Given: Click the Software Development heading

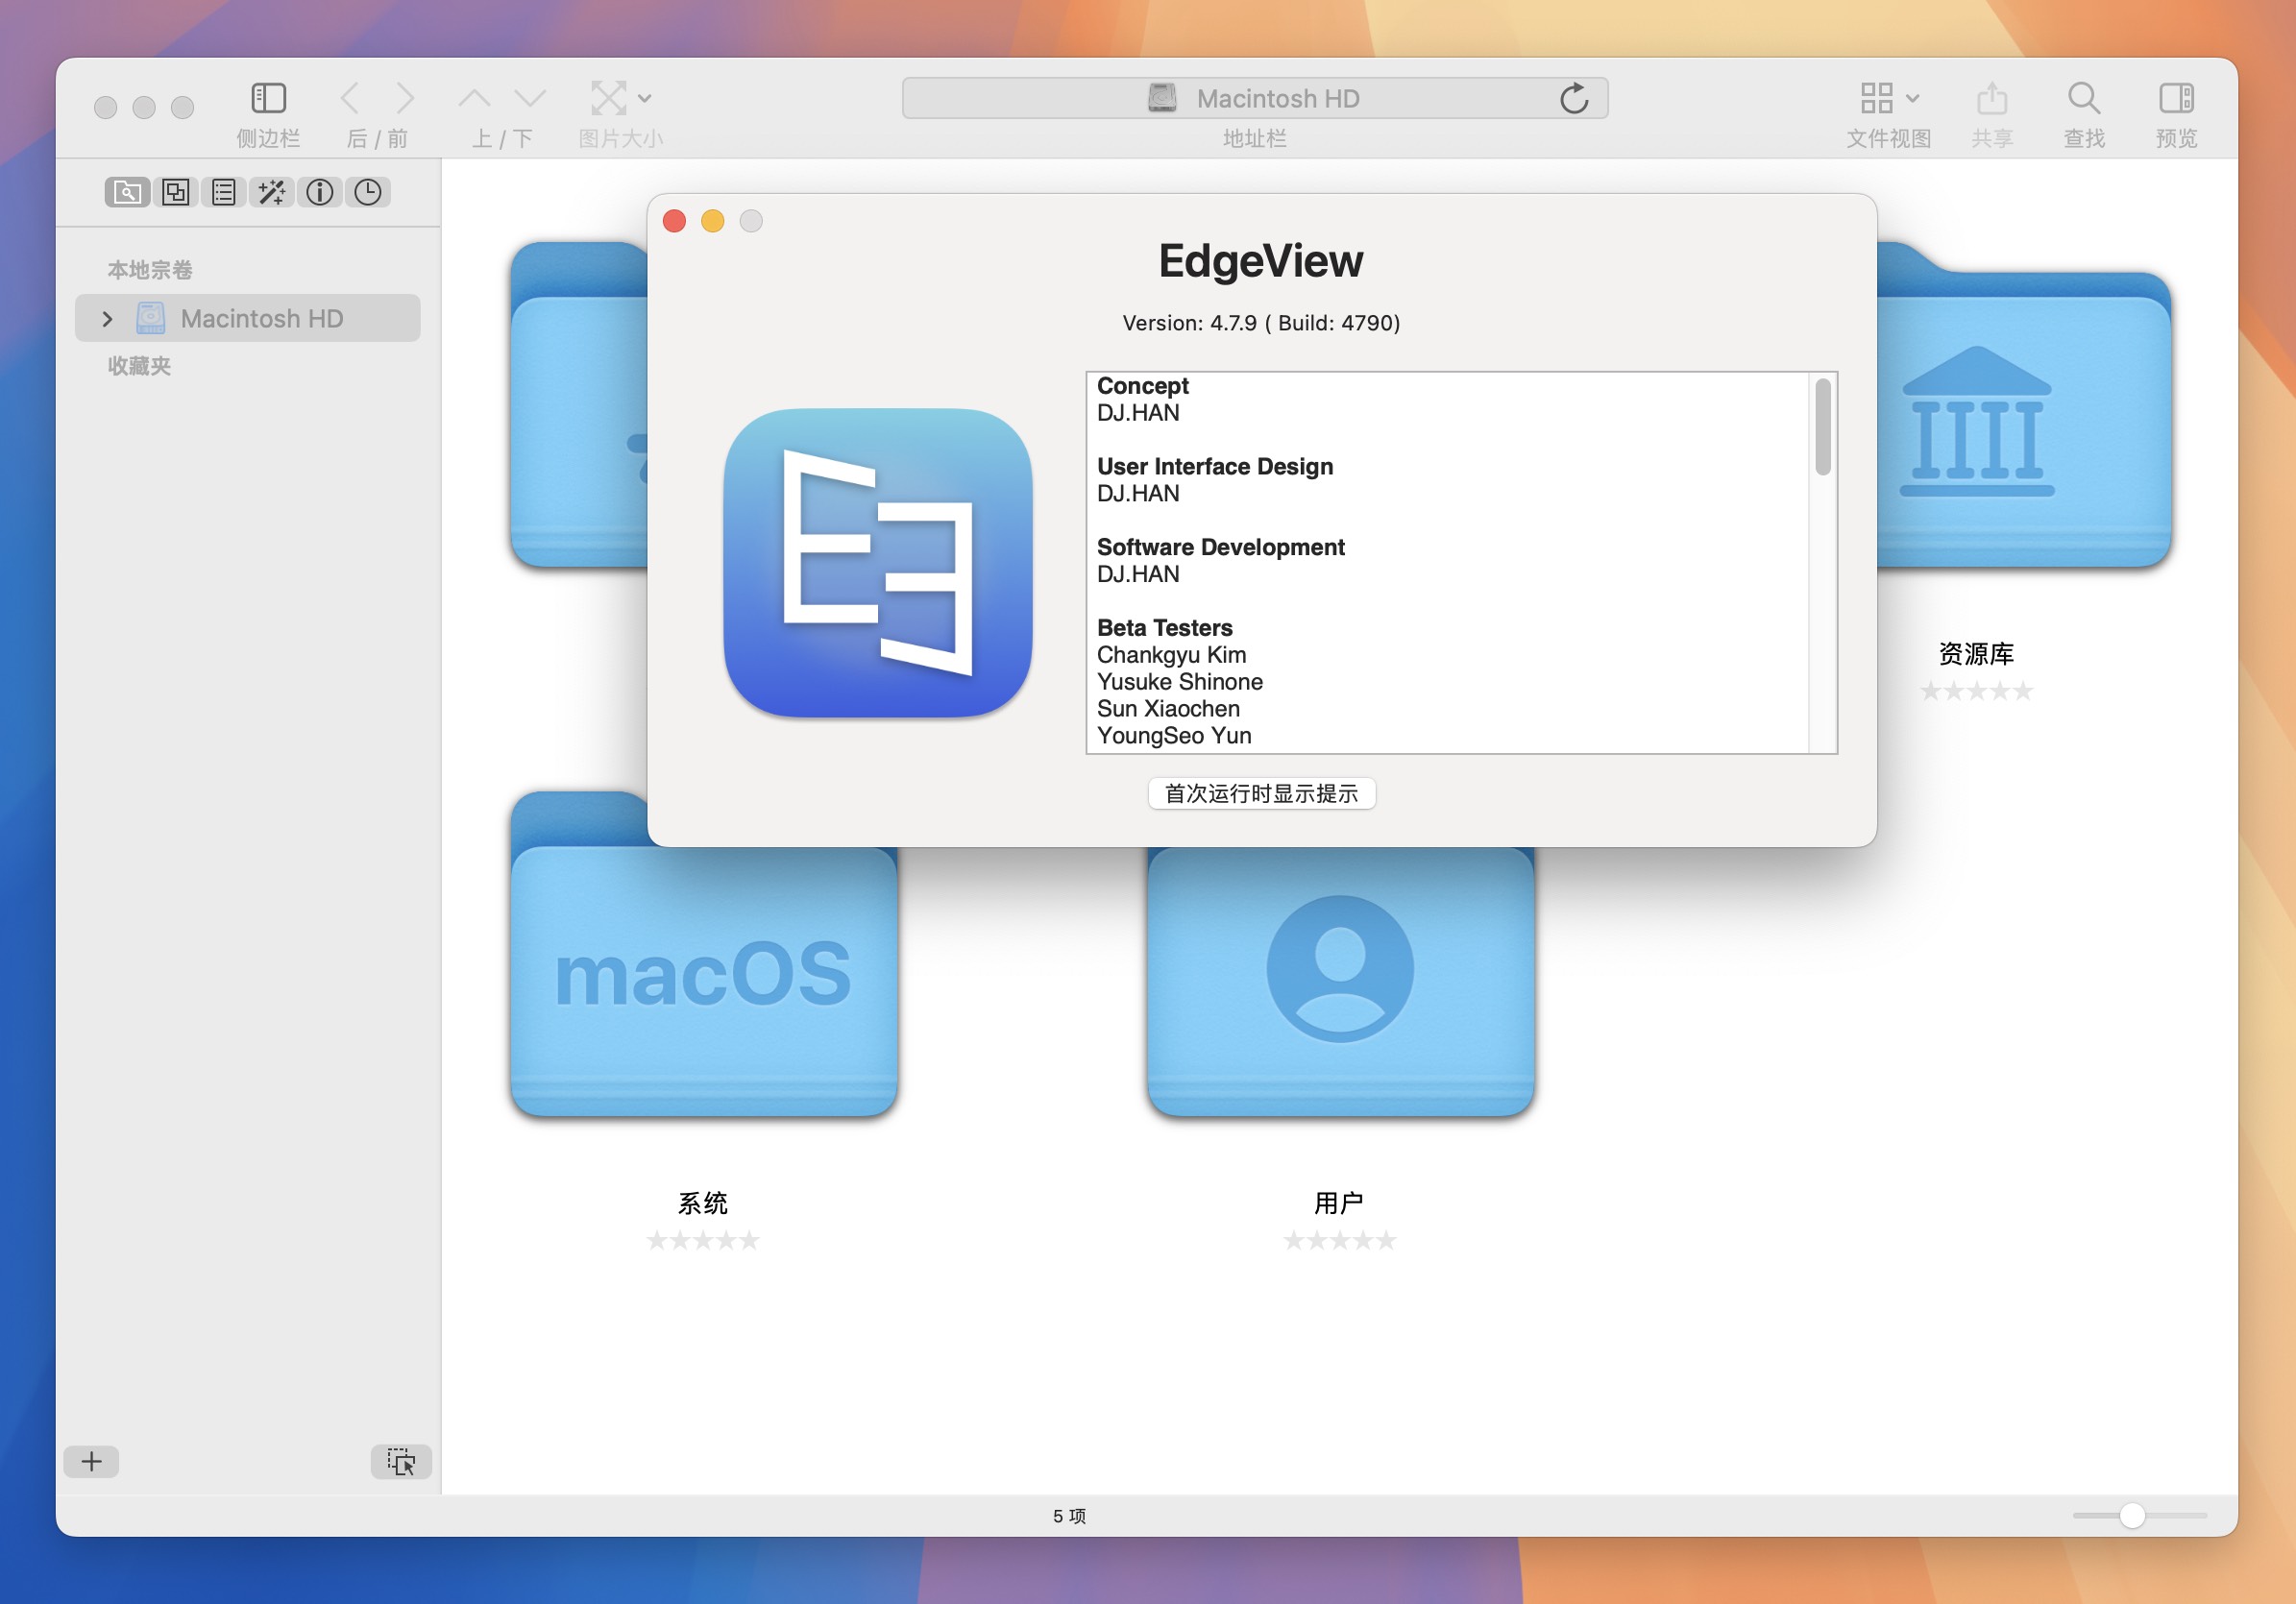Looking at the screenshot, I should 1220,547.
